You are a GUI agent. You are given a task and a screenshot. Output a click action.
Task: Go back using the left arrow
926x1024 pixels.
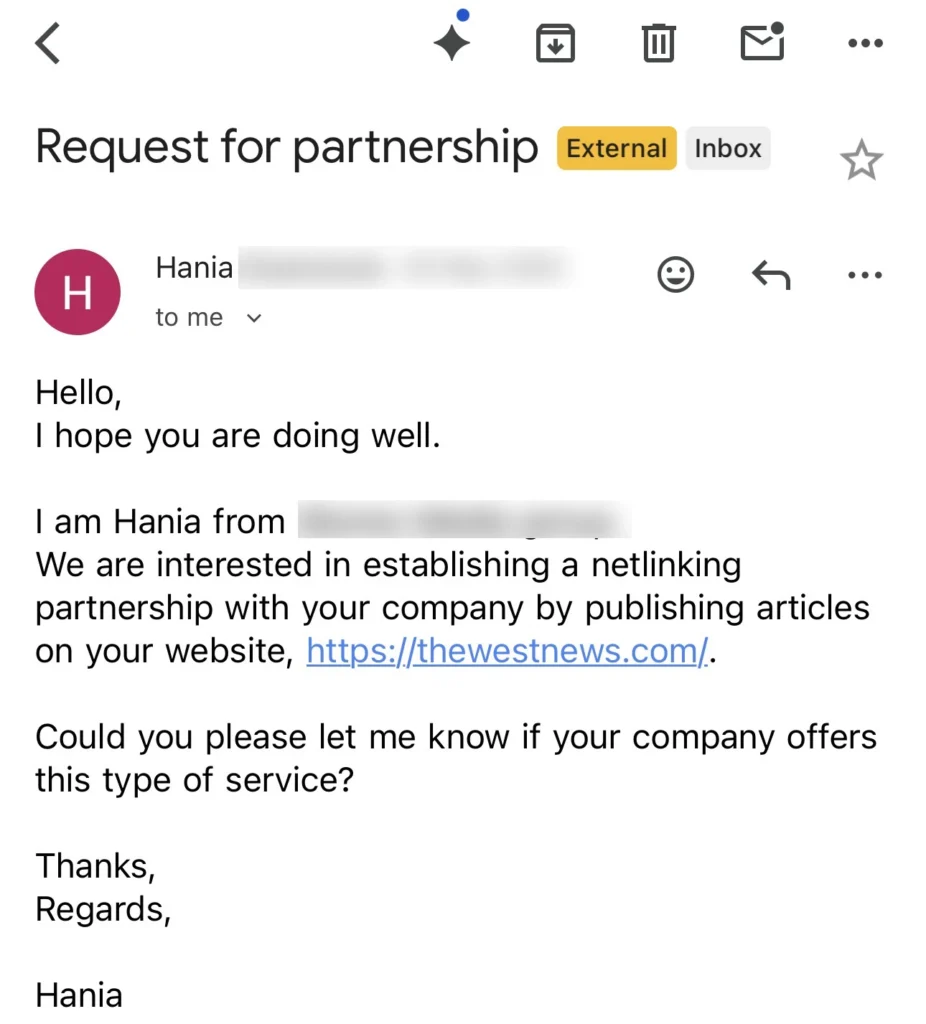click(x=48, y=44)
